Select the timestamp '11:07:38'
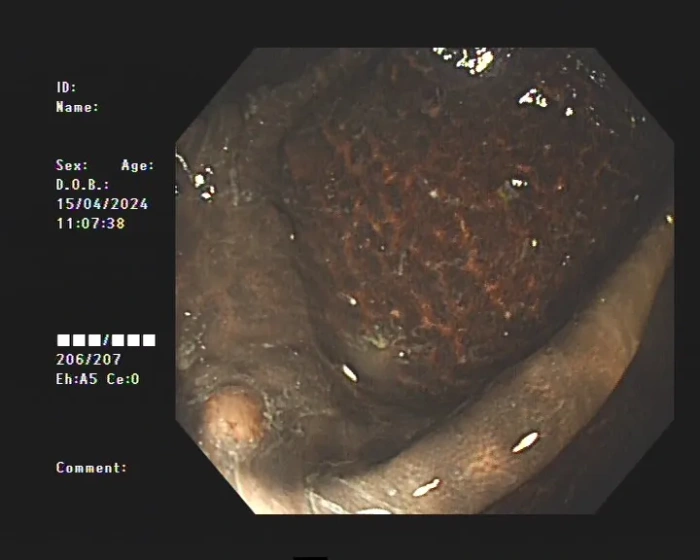Viewport: 700px width, 560px height. [91, 223]
